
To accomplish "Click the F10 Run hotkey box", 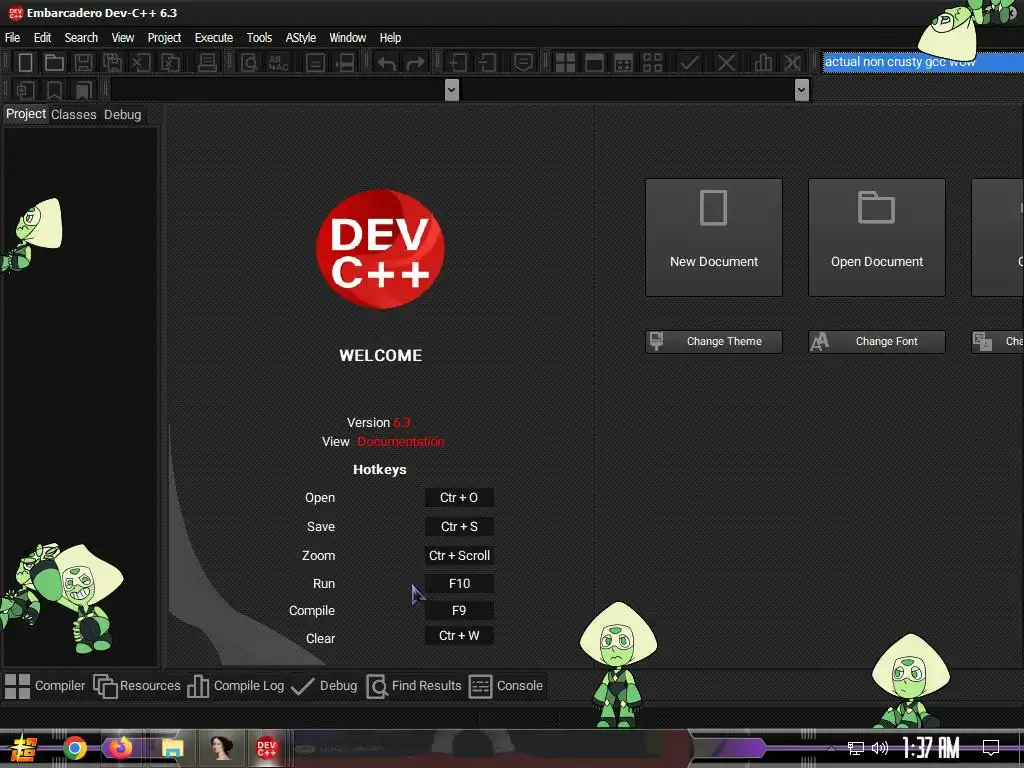I will coord(459,584).
